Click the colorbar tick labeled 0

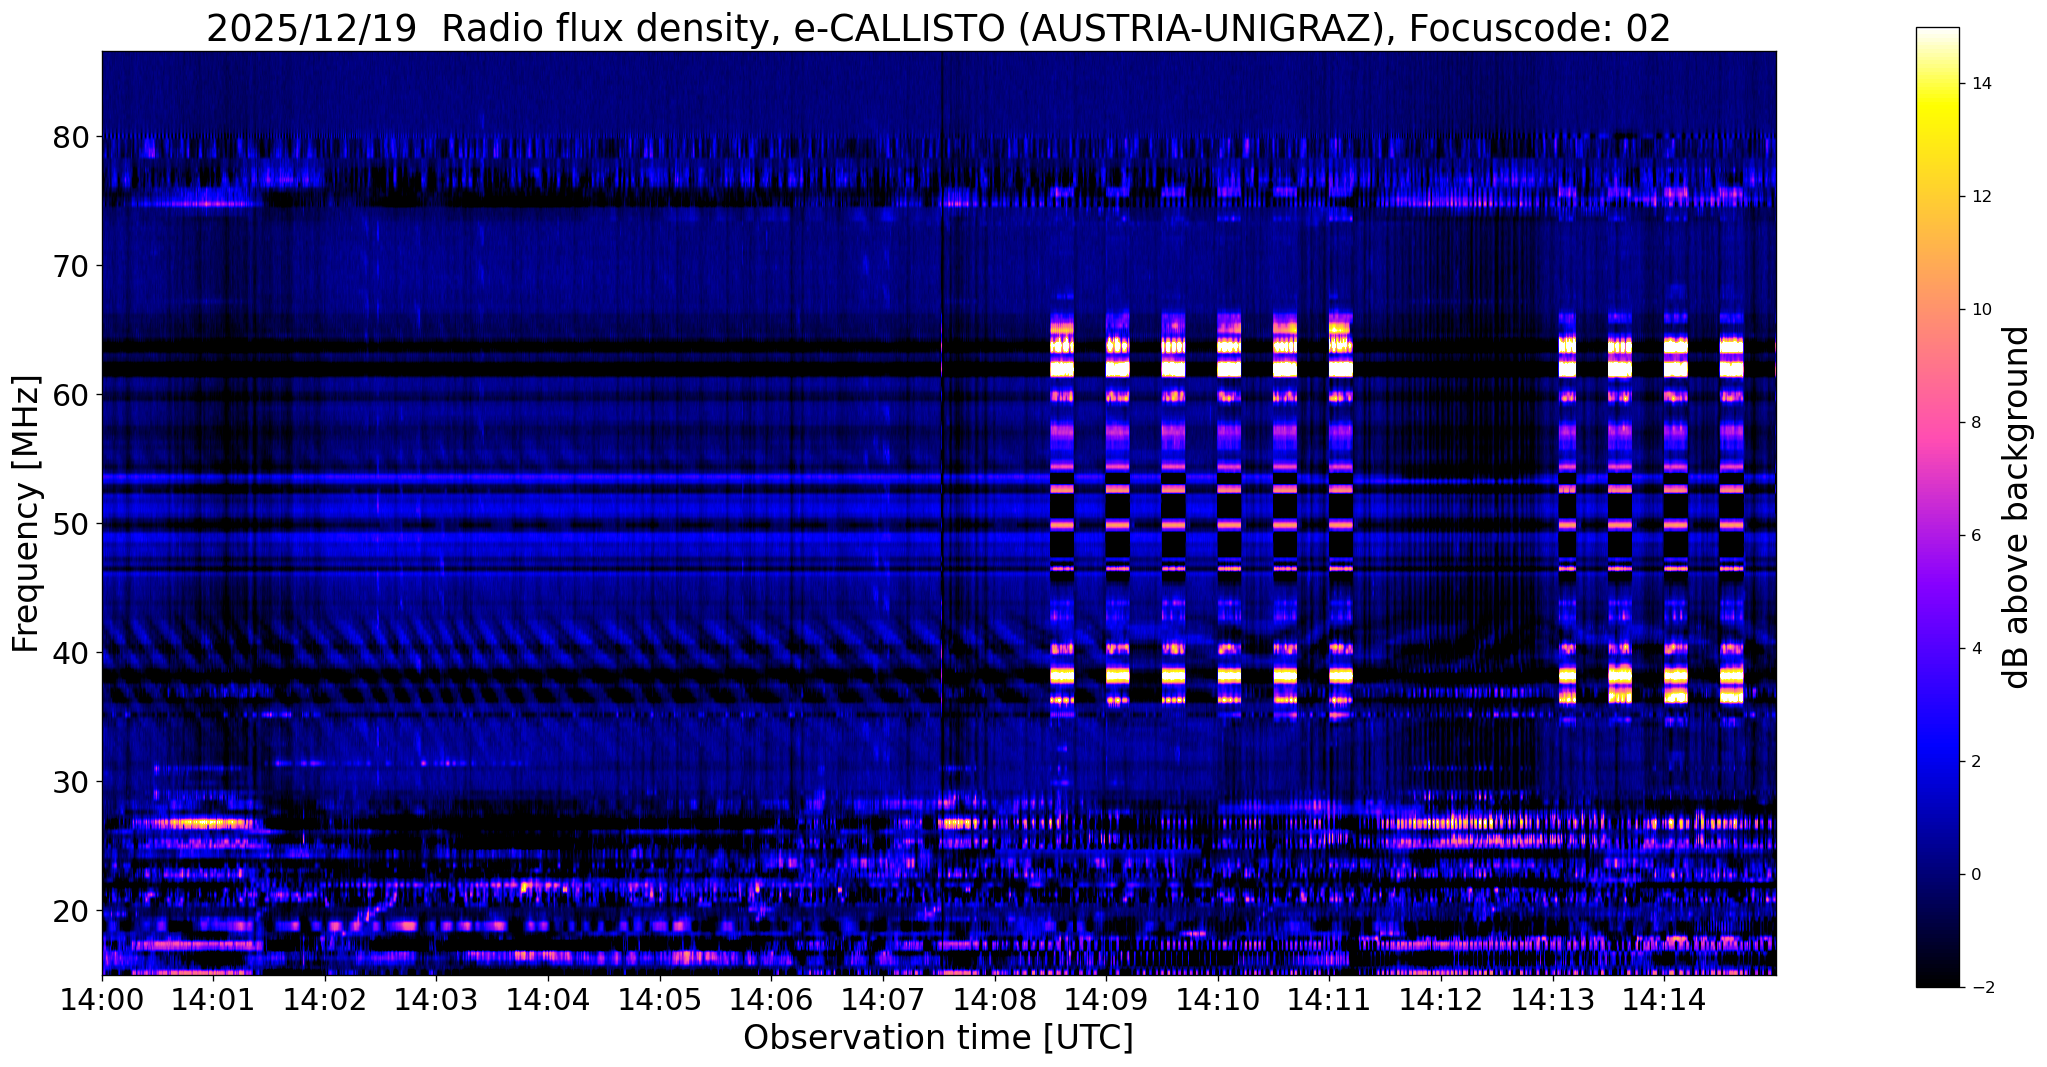[1975, 875]
